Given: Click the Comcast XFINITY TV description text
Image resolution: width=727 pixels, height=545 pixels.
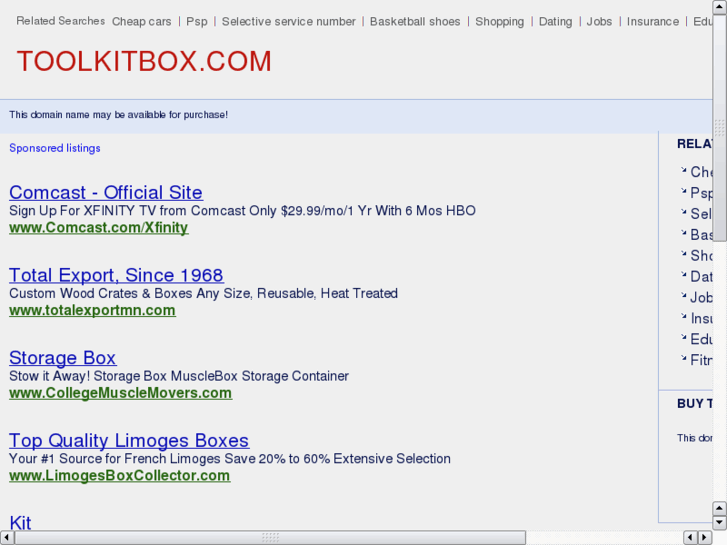Looking at the screenshot, I should pos(242,211).
